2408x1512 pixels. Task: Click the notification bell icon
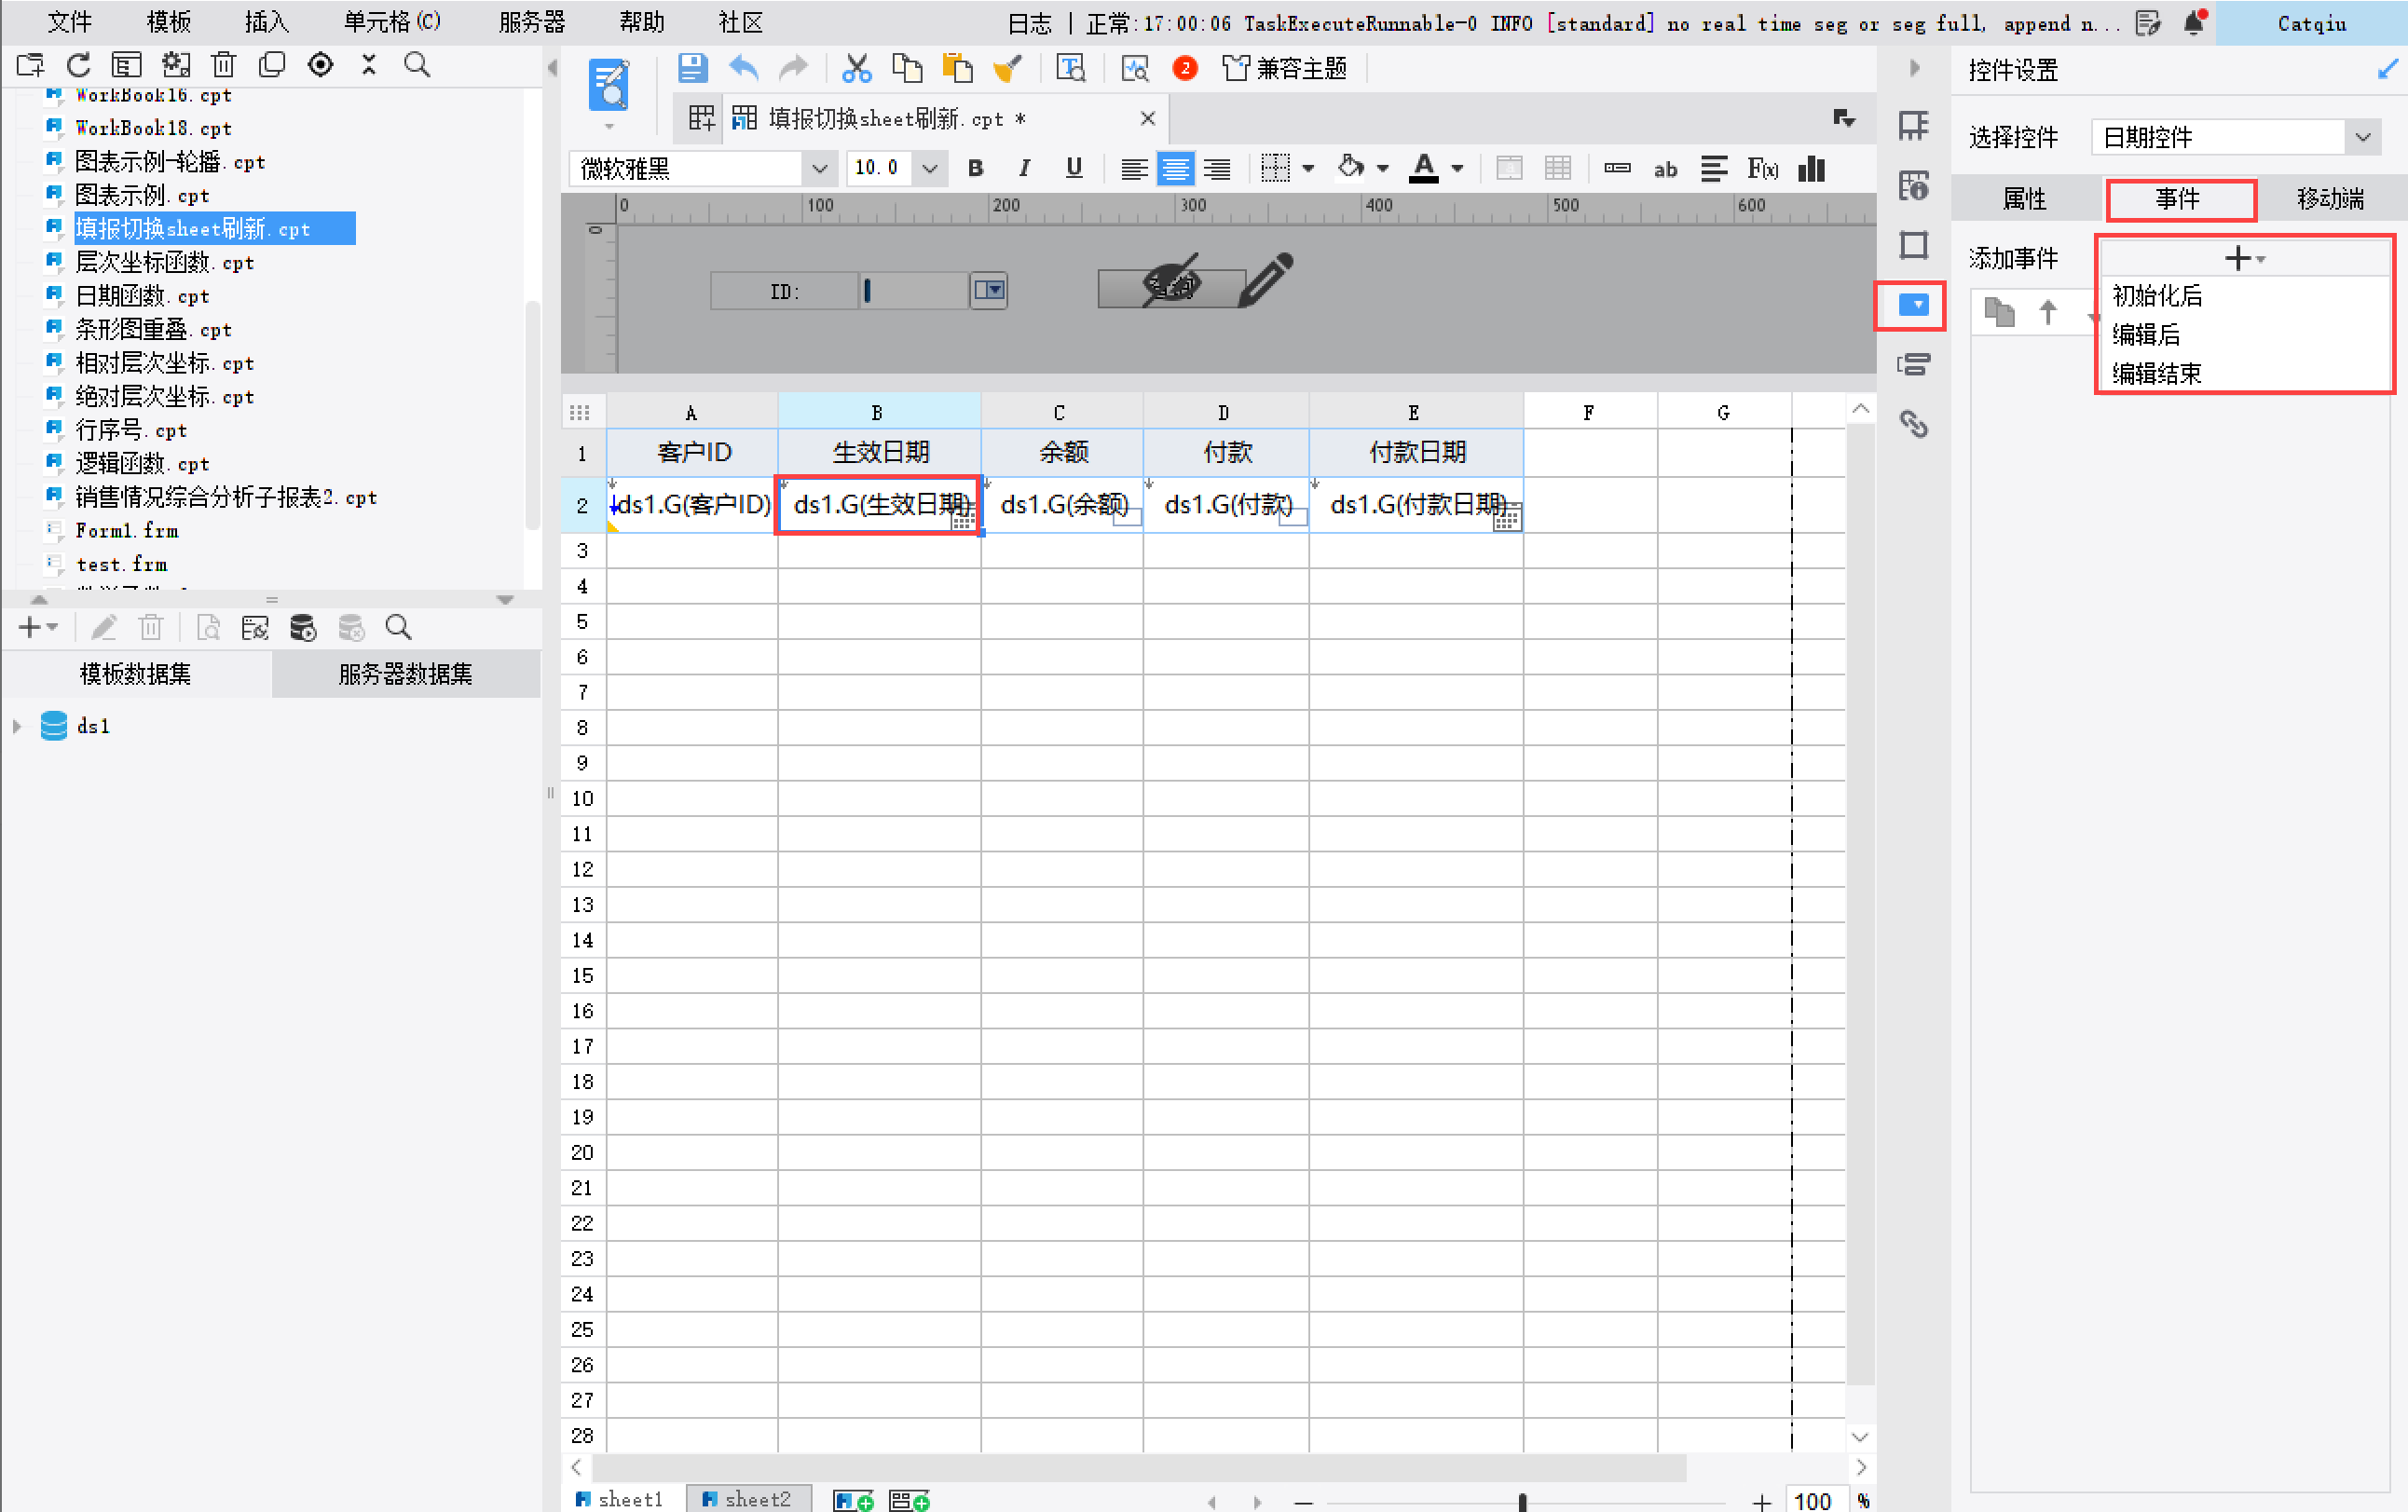[2194, 22]
